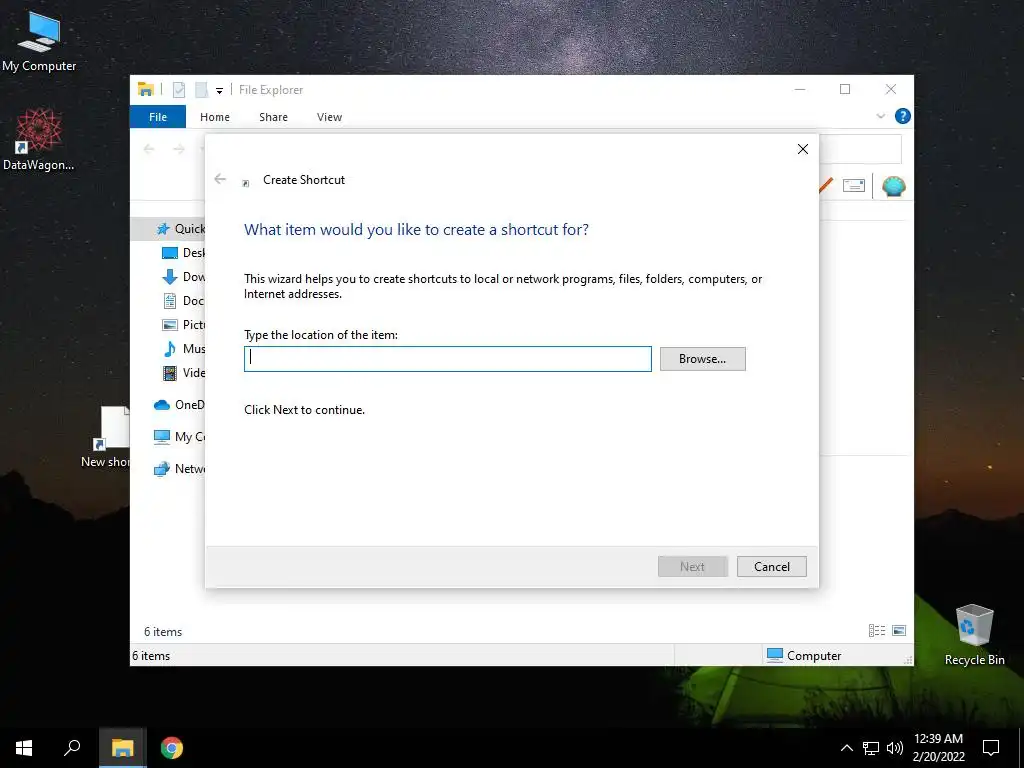Select the Music note icon in the sidebar

[170, 349]
